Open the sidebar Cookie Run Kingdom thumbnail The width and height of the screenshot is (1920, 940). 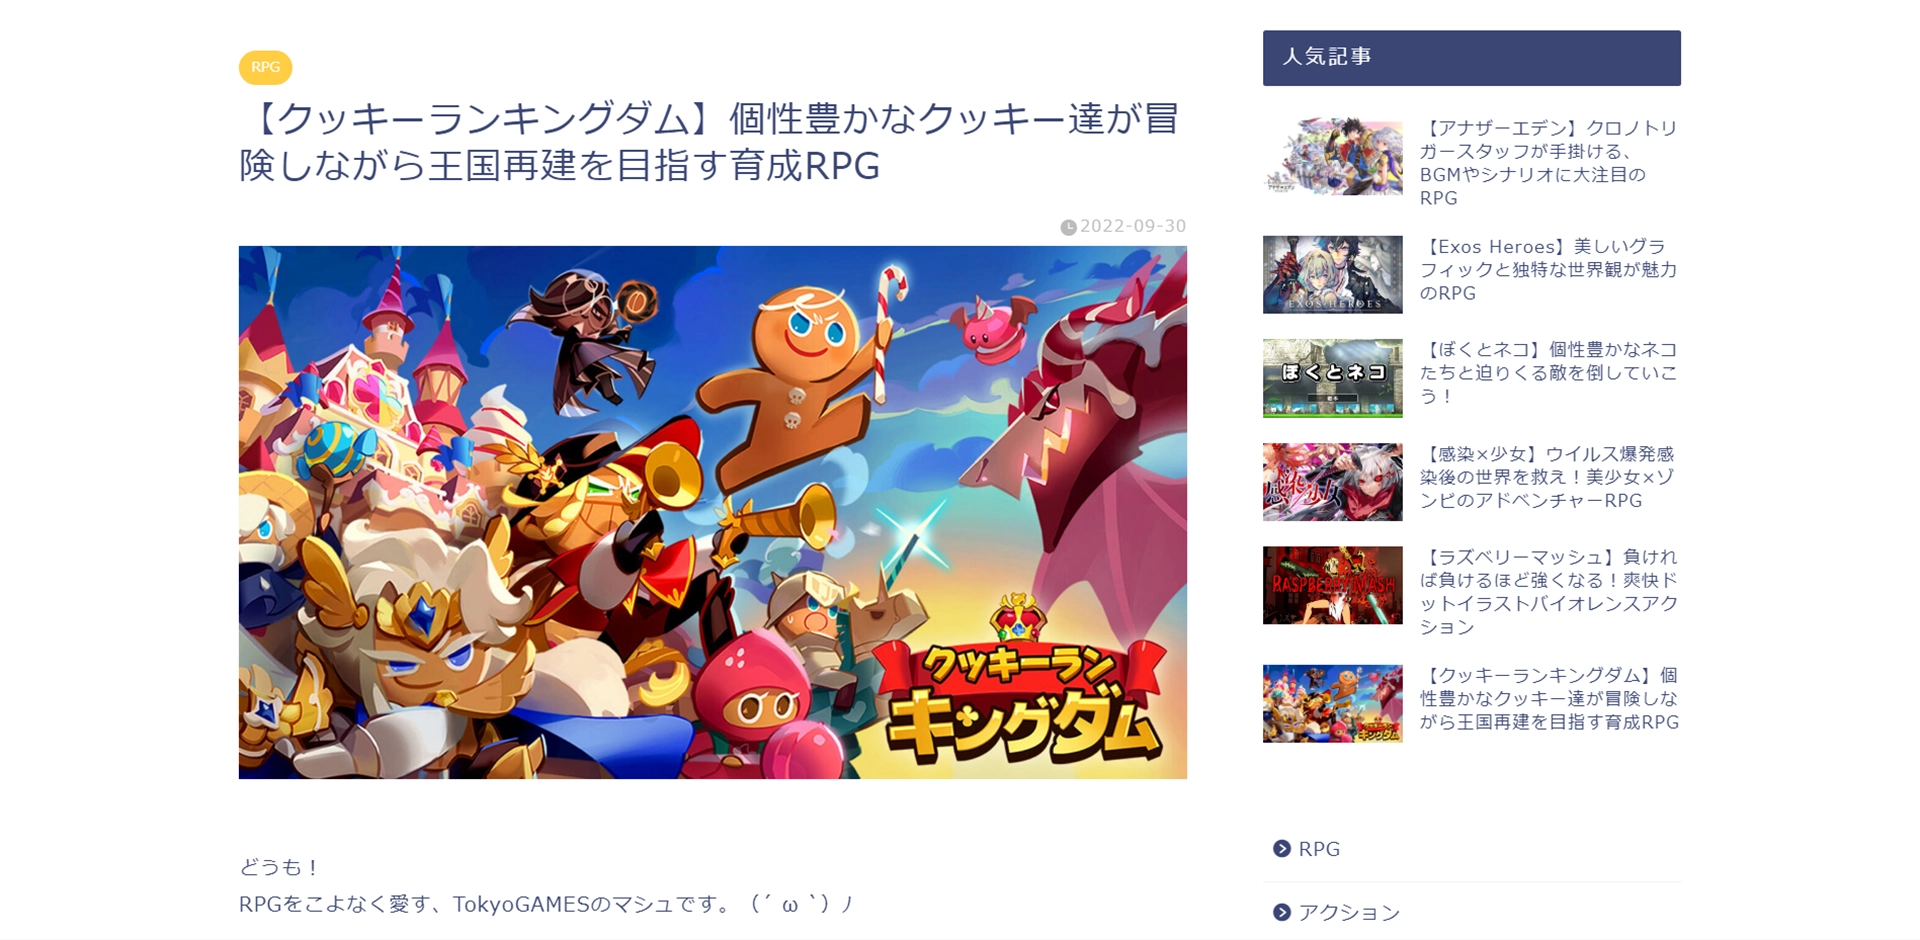pyautogui.click(x=1332, y=704)
